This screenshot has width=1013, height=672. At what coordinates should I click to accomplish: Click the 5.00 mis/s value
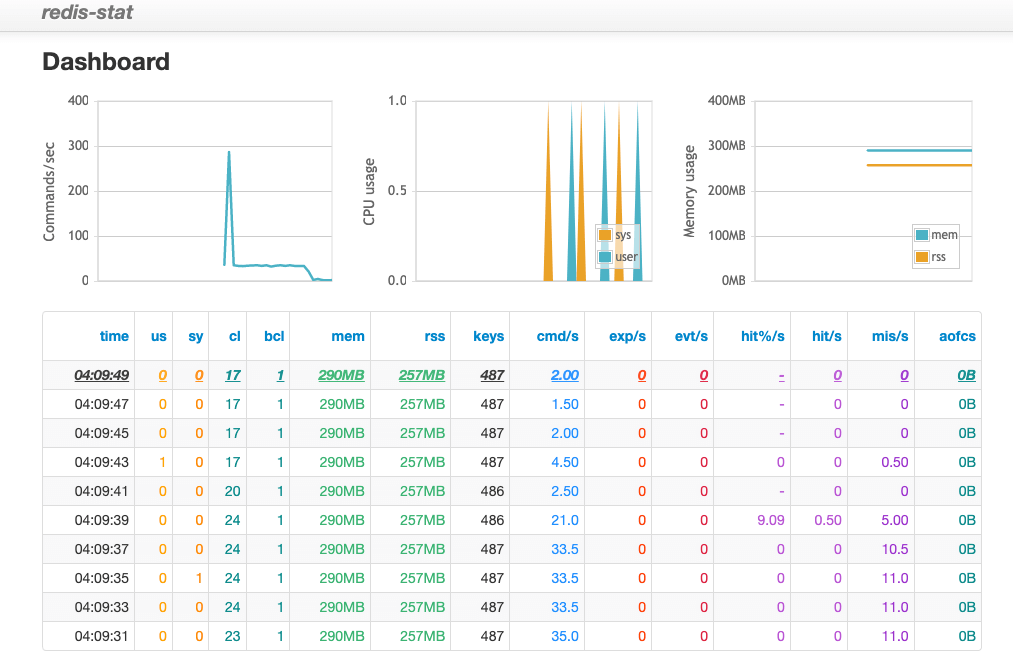(x=895, y=521)
